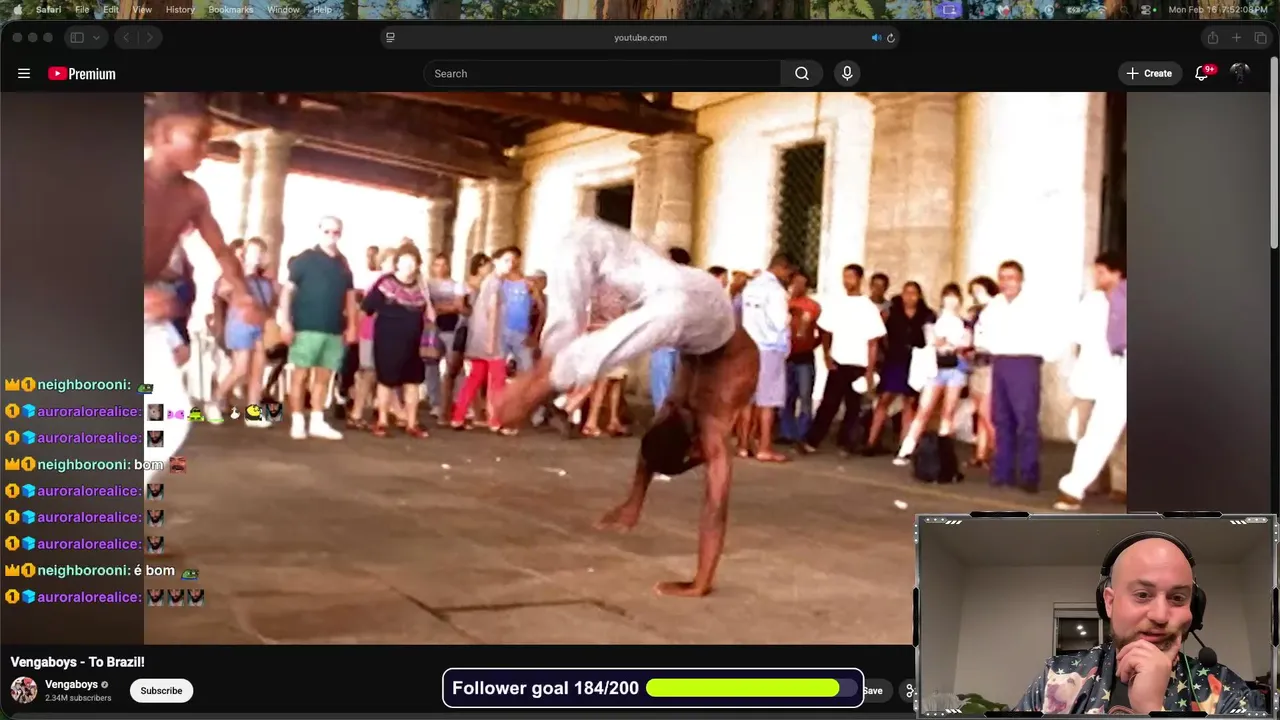
Task: Open the File menu
Action: click(x=82, y=9)
